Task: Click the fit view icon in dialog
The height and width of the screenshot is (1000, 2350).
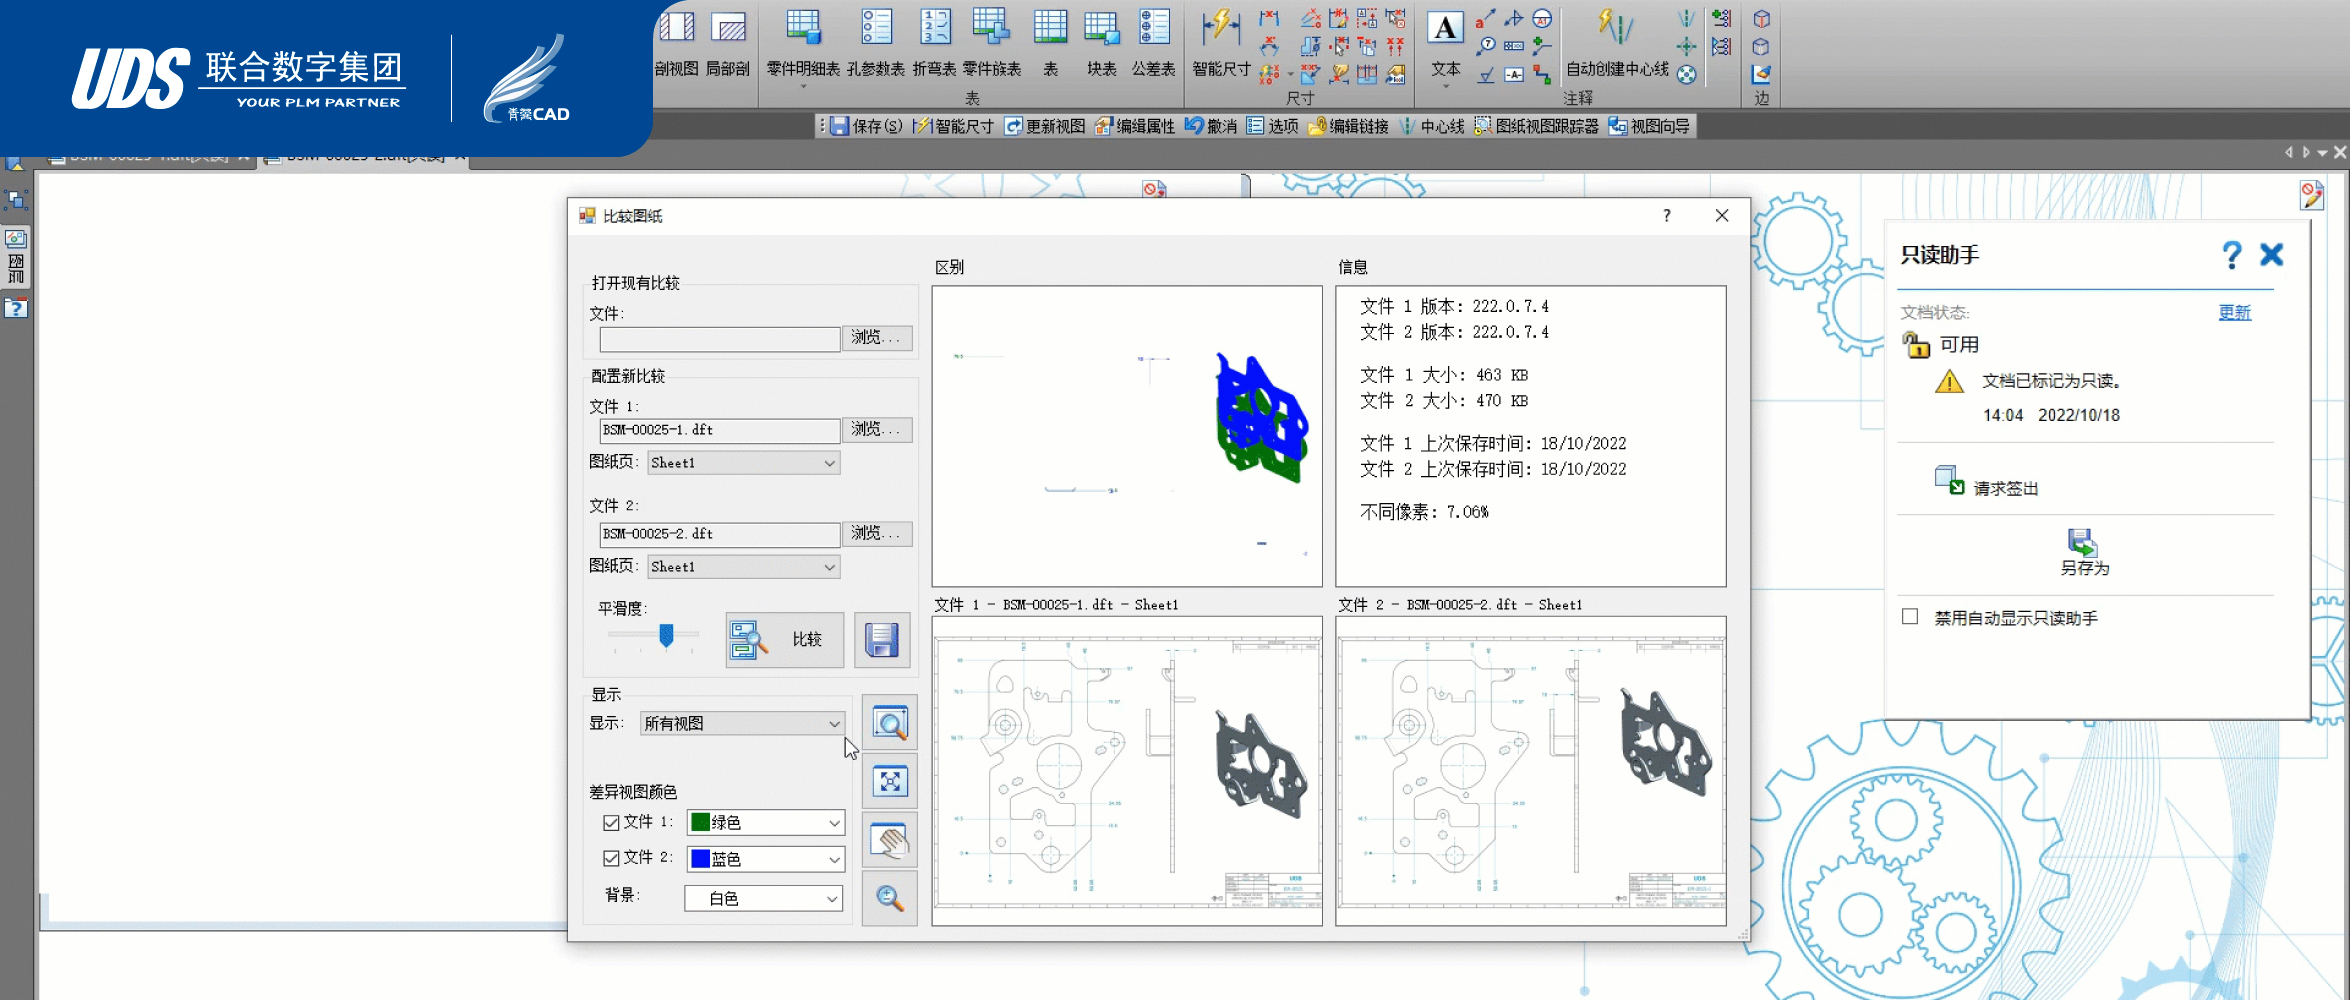Action: [x=889, y=781]
